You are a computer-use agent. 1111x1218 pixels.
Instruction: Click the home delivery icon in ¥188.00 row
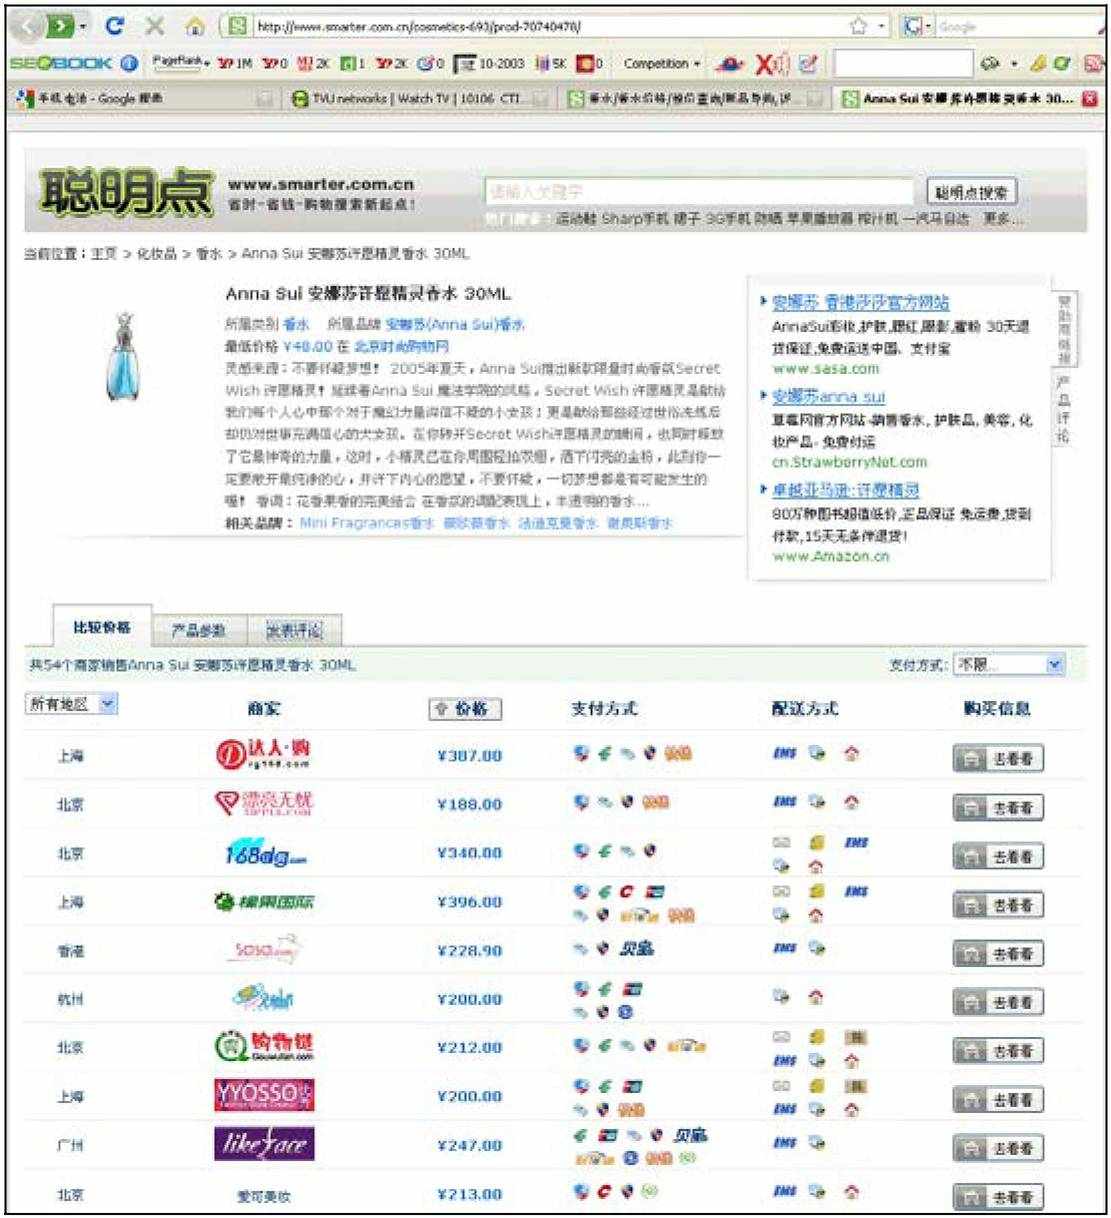[851, 803]
